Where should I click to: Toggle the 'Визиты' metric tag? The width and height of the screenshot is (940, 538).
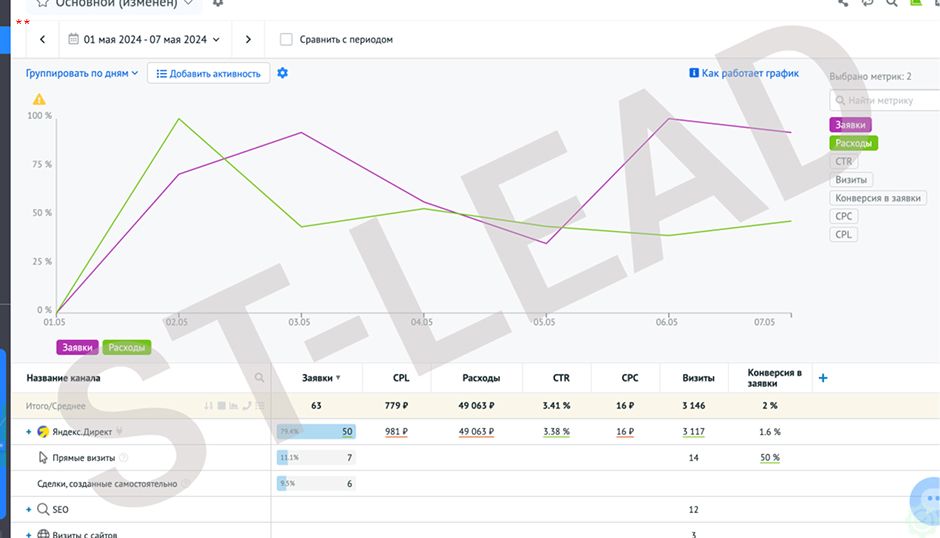pyautogui.click(x=851, y=180)
